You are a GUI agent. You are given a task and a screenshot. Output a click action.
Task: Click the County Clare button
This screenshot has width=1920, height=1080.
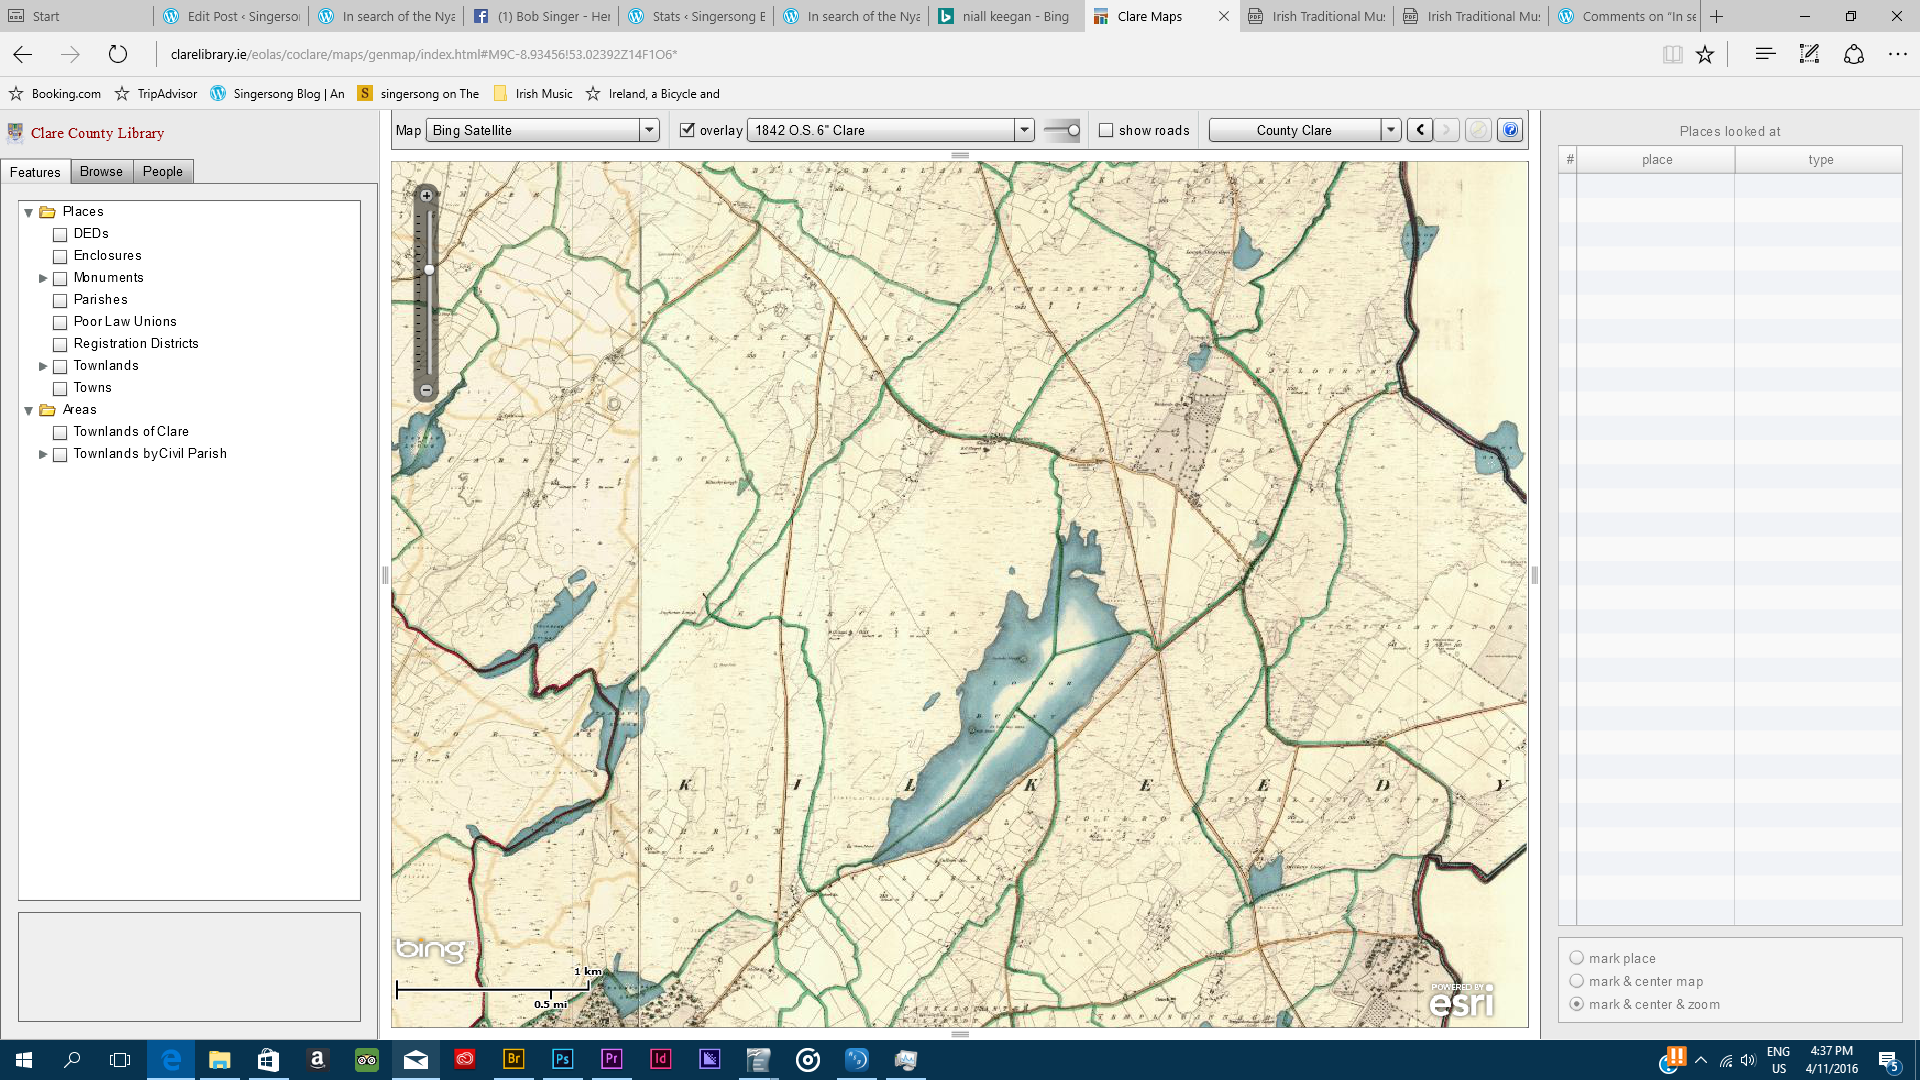tap(1294, 130)
